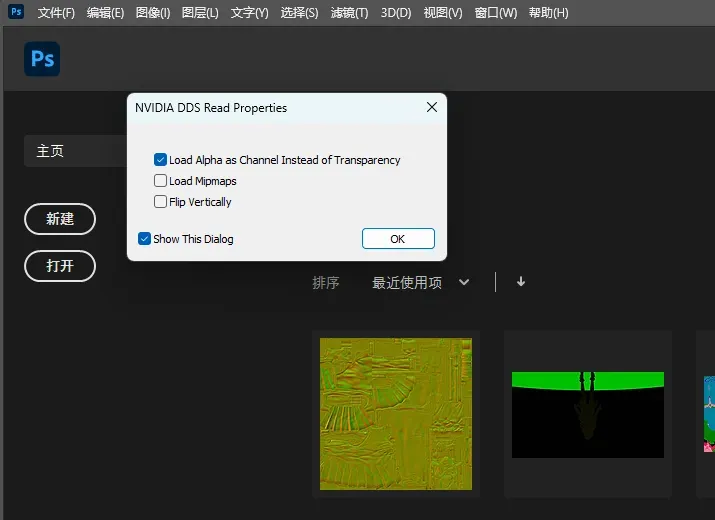Uncheck Load Alpha as Channel option
The height and width of the screenshot is (520, 715).
tap(161, 160)
